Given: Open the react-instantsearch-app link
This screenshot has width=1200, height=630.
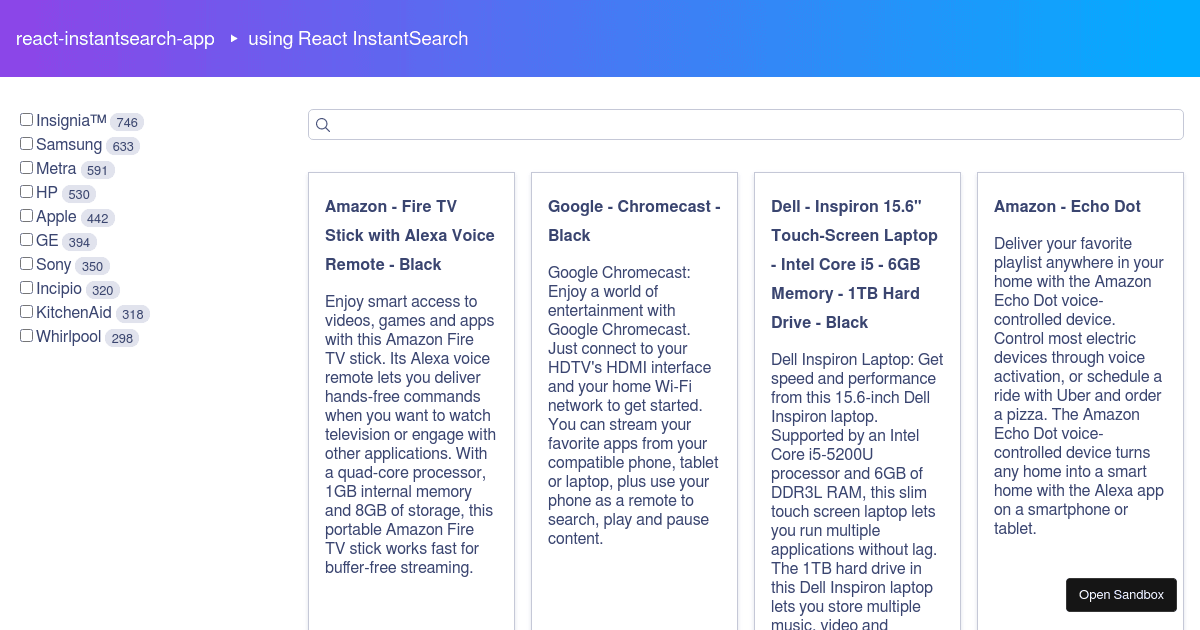Looking at the screenshot, I should click(115, 38).
